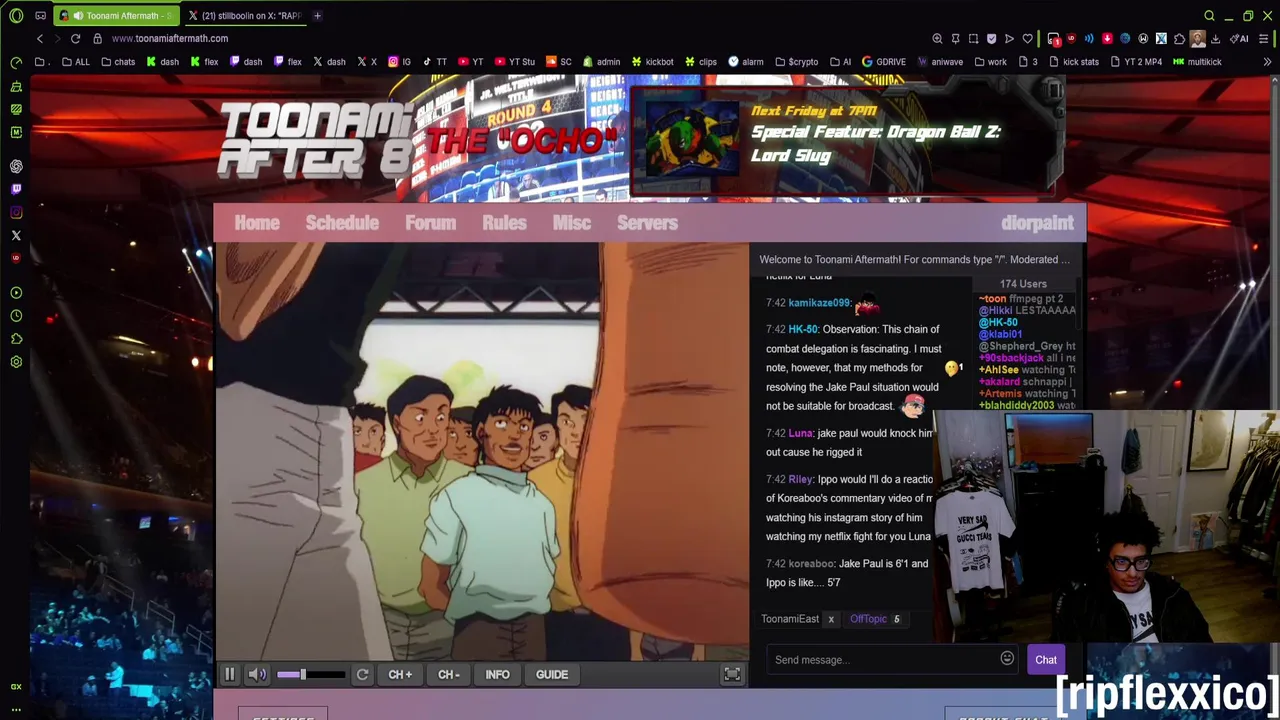Click the address bar URL

click(170, 38)
